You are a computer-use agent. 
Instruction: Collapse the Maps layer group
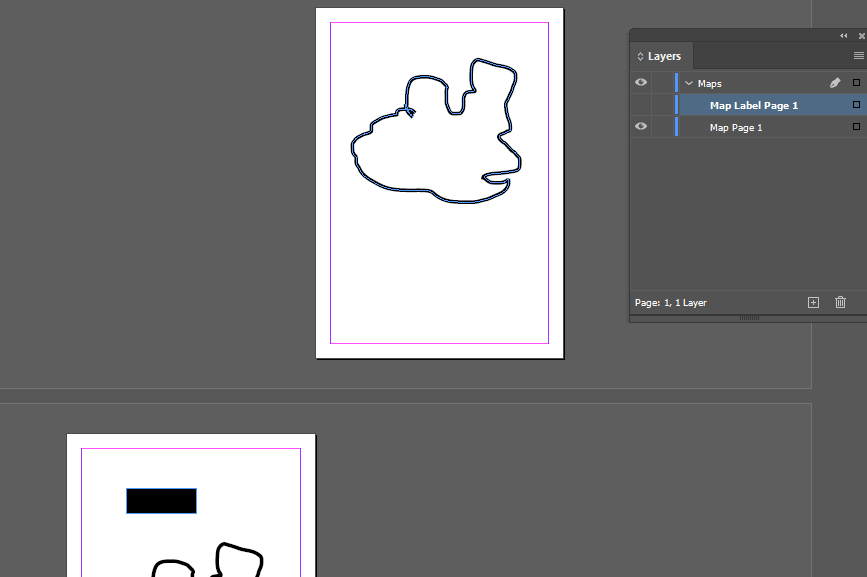pyautogui.click(x=687, y=83)
